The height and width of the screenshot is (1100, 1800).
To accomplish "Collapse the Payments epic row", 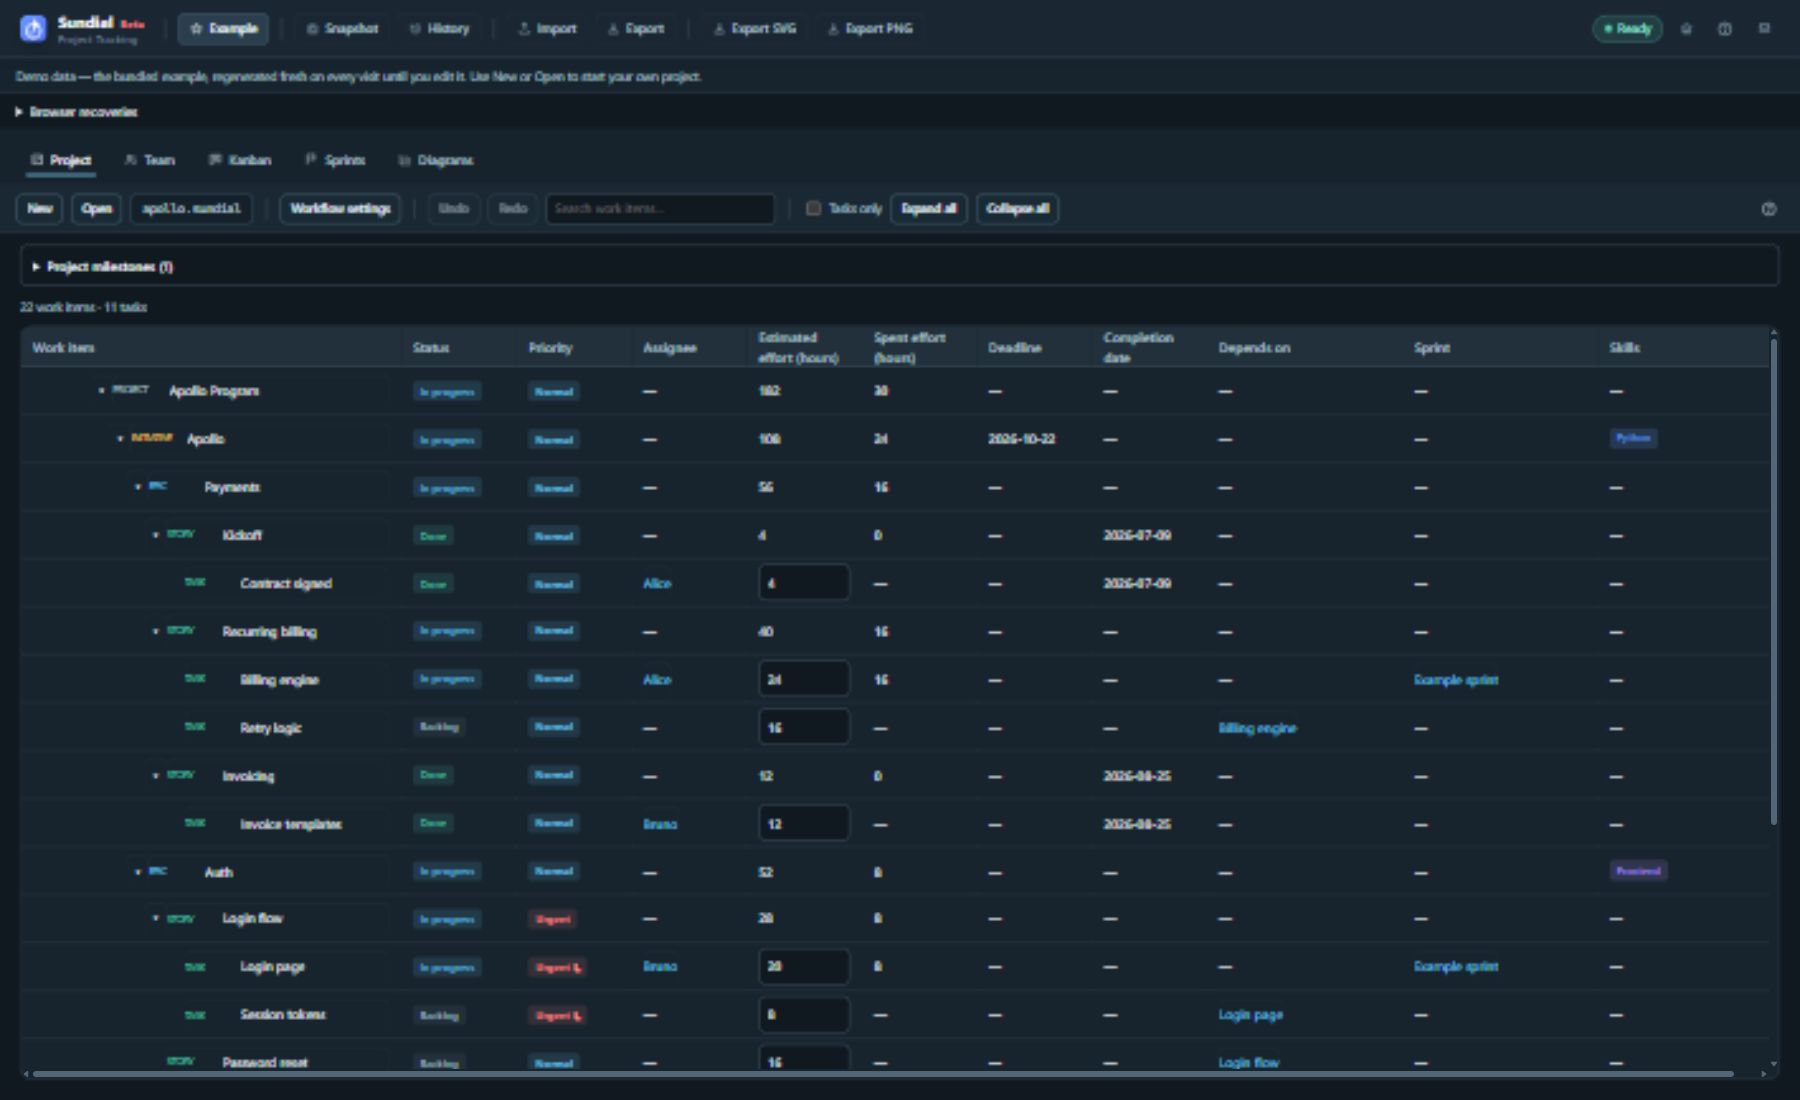I will coord(138,487).
